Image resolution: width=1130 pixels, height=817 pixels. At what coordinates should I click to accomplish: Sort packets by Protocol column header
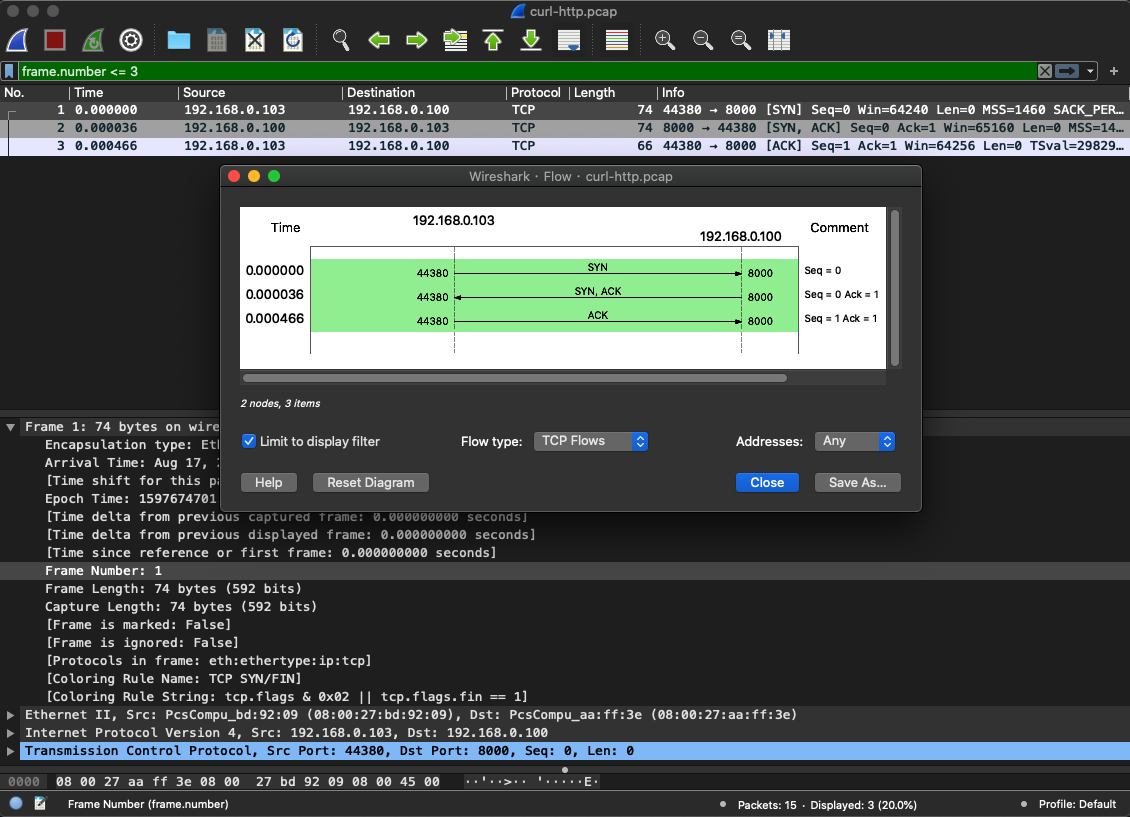coord(536,92)
